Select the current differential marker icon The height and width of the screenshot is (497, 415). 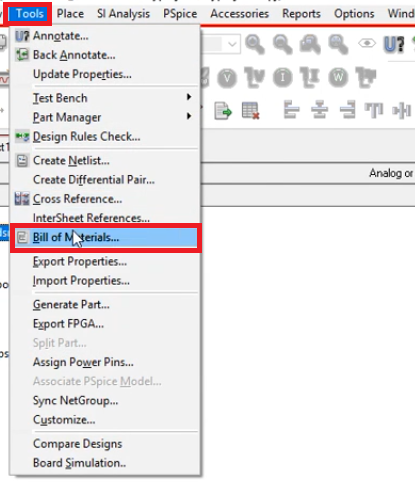click(x=310, y=77)
